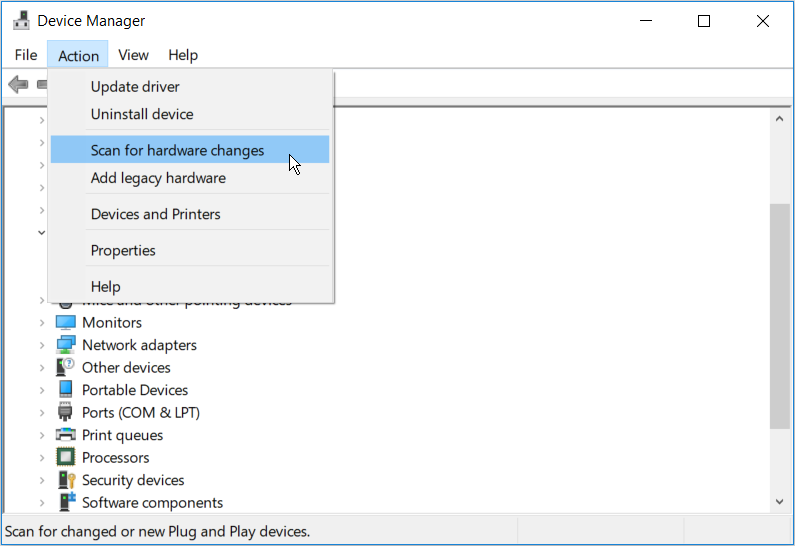795x546 pixels.
Task: Click the Software components icon
Action: (65, 502)
